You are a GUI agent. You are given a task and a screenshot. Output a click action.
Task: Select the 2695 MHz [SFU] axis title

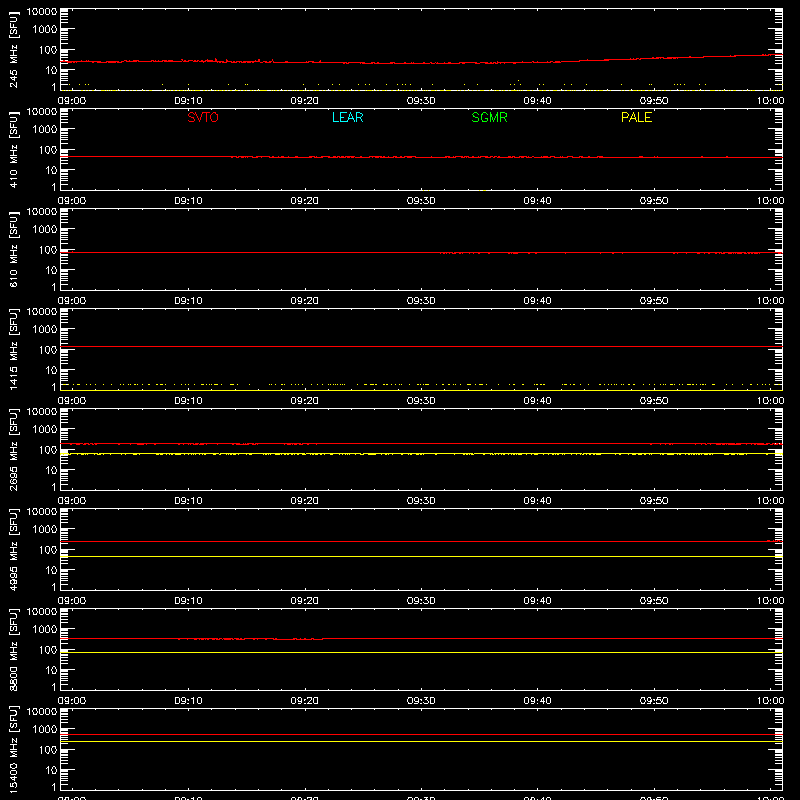pos(13,450)
